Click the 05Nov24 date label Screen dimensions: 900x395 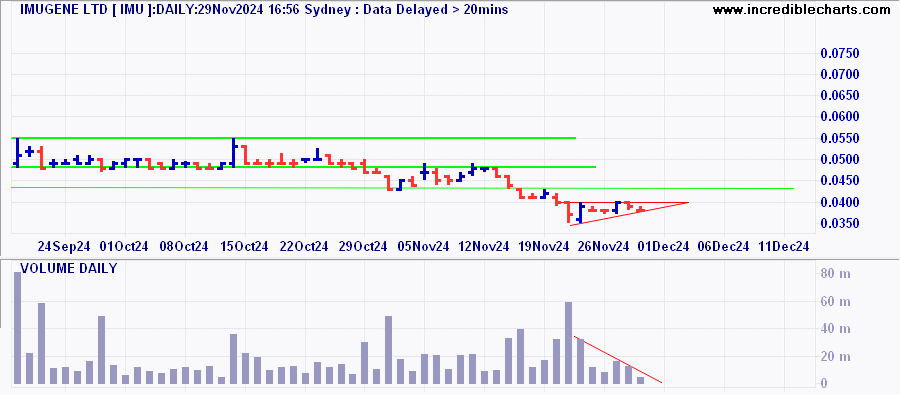coord(424,247)
